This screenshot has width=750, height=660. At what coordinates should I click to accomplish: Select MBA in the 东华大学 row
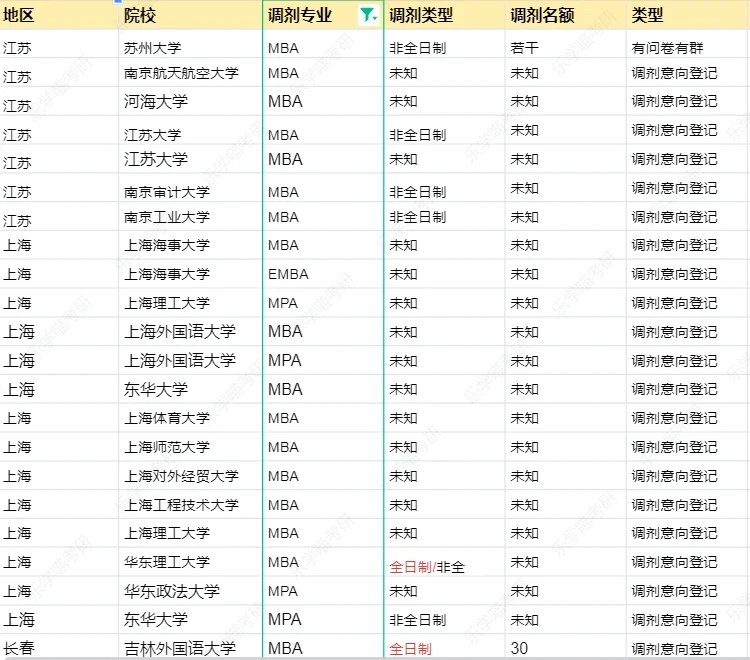pos(285,389)
